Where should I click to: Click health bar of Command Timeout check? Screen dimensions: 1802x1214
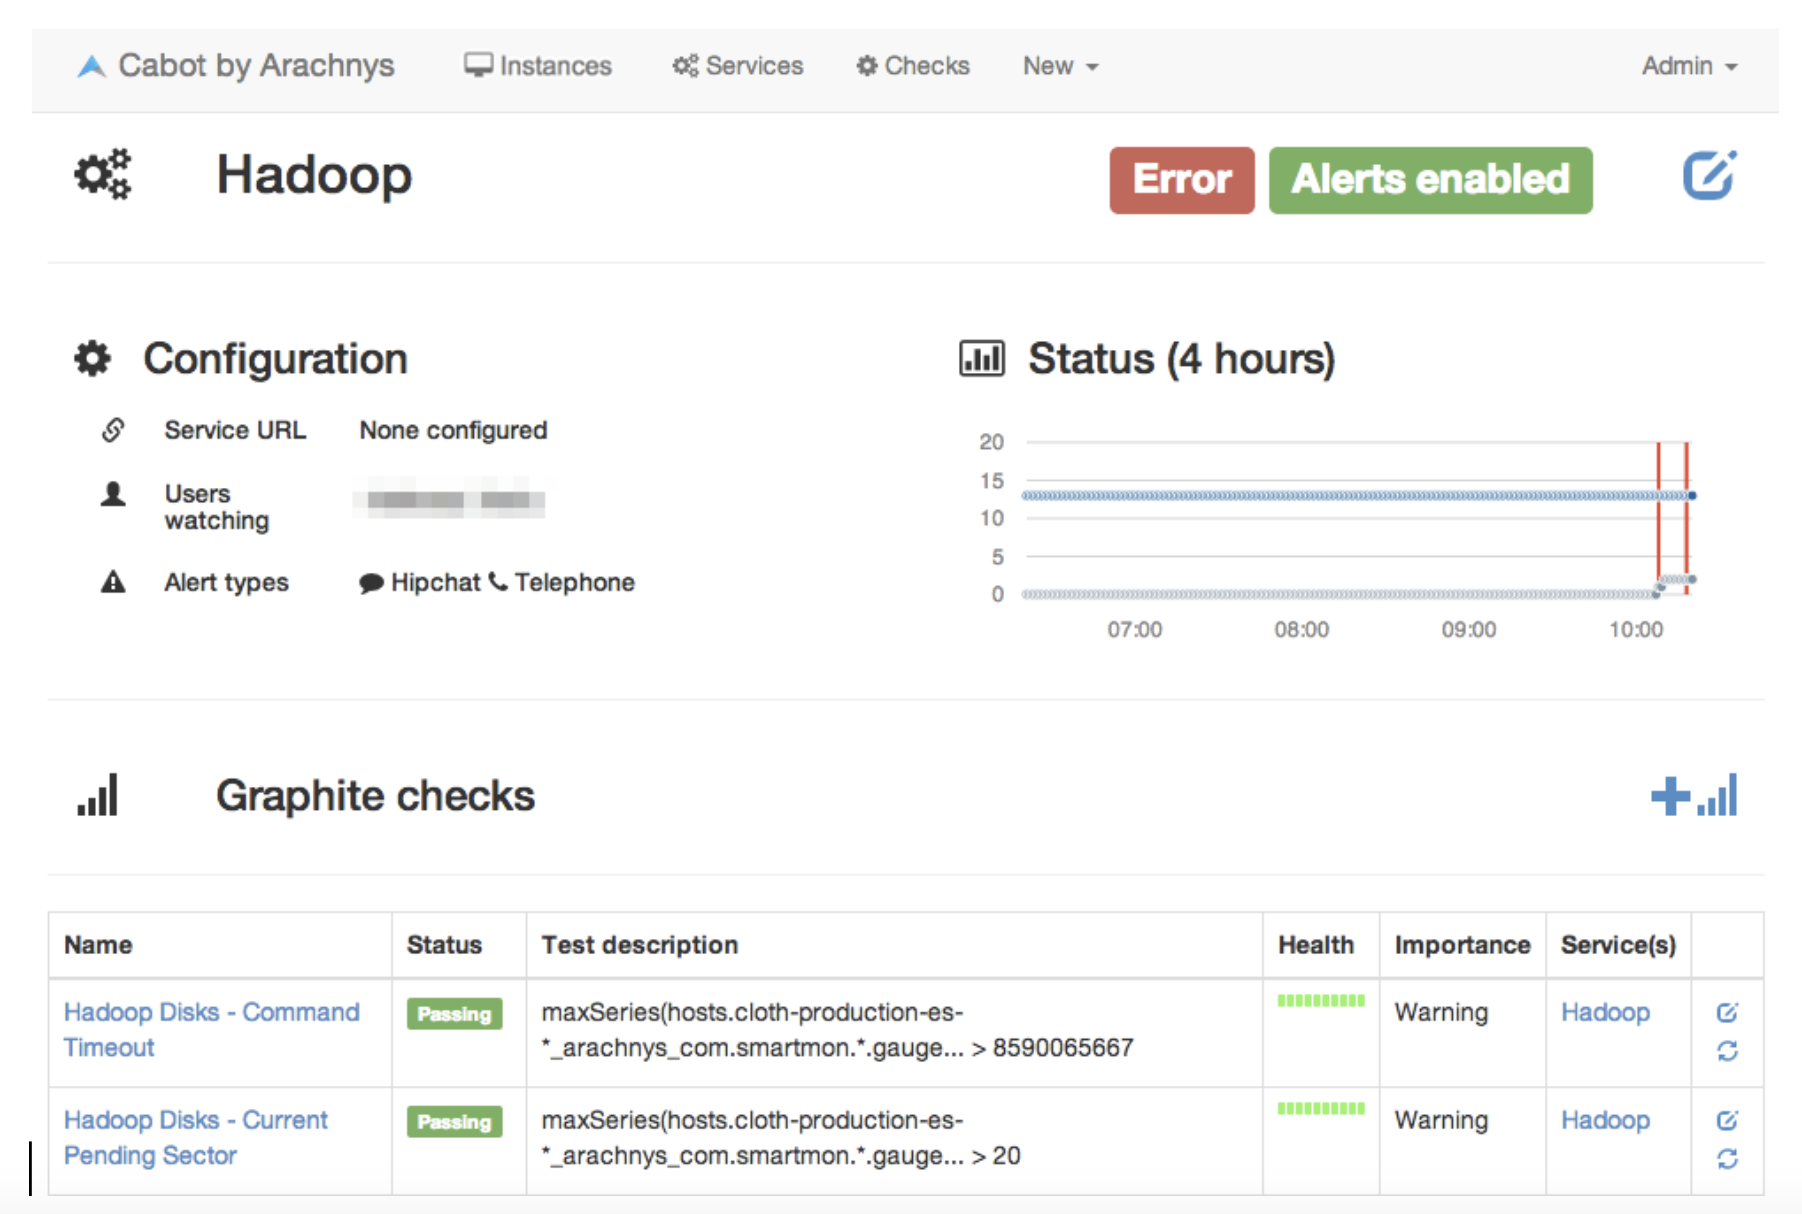1320,1000
